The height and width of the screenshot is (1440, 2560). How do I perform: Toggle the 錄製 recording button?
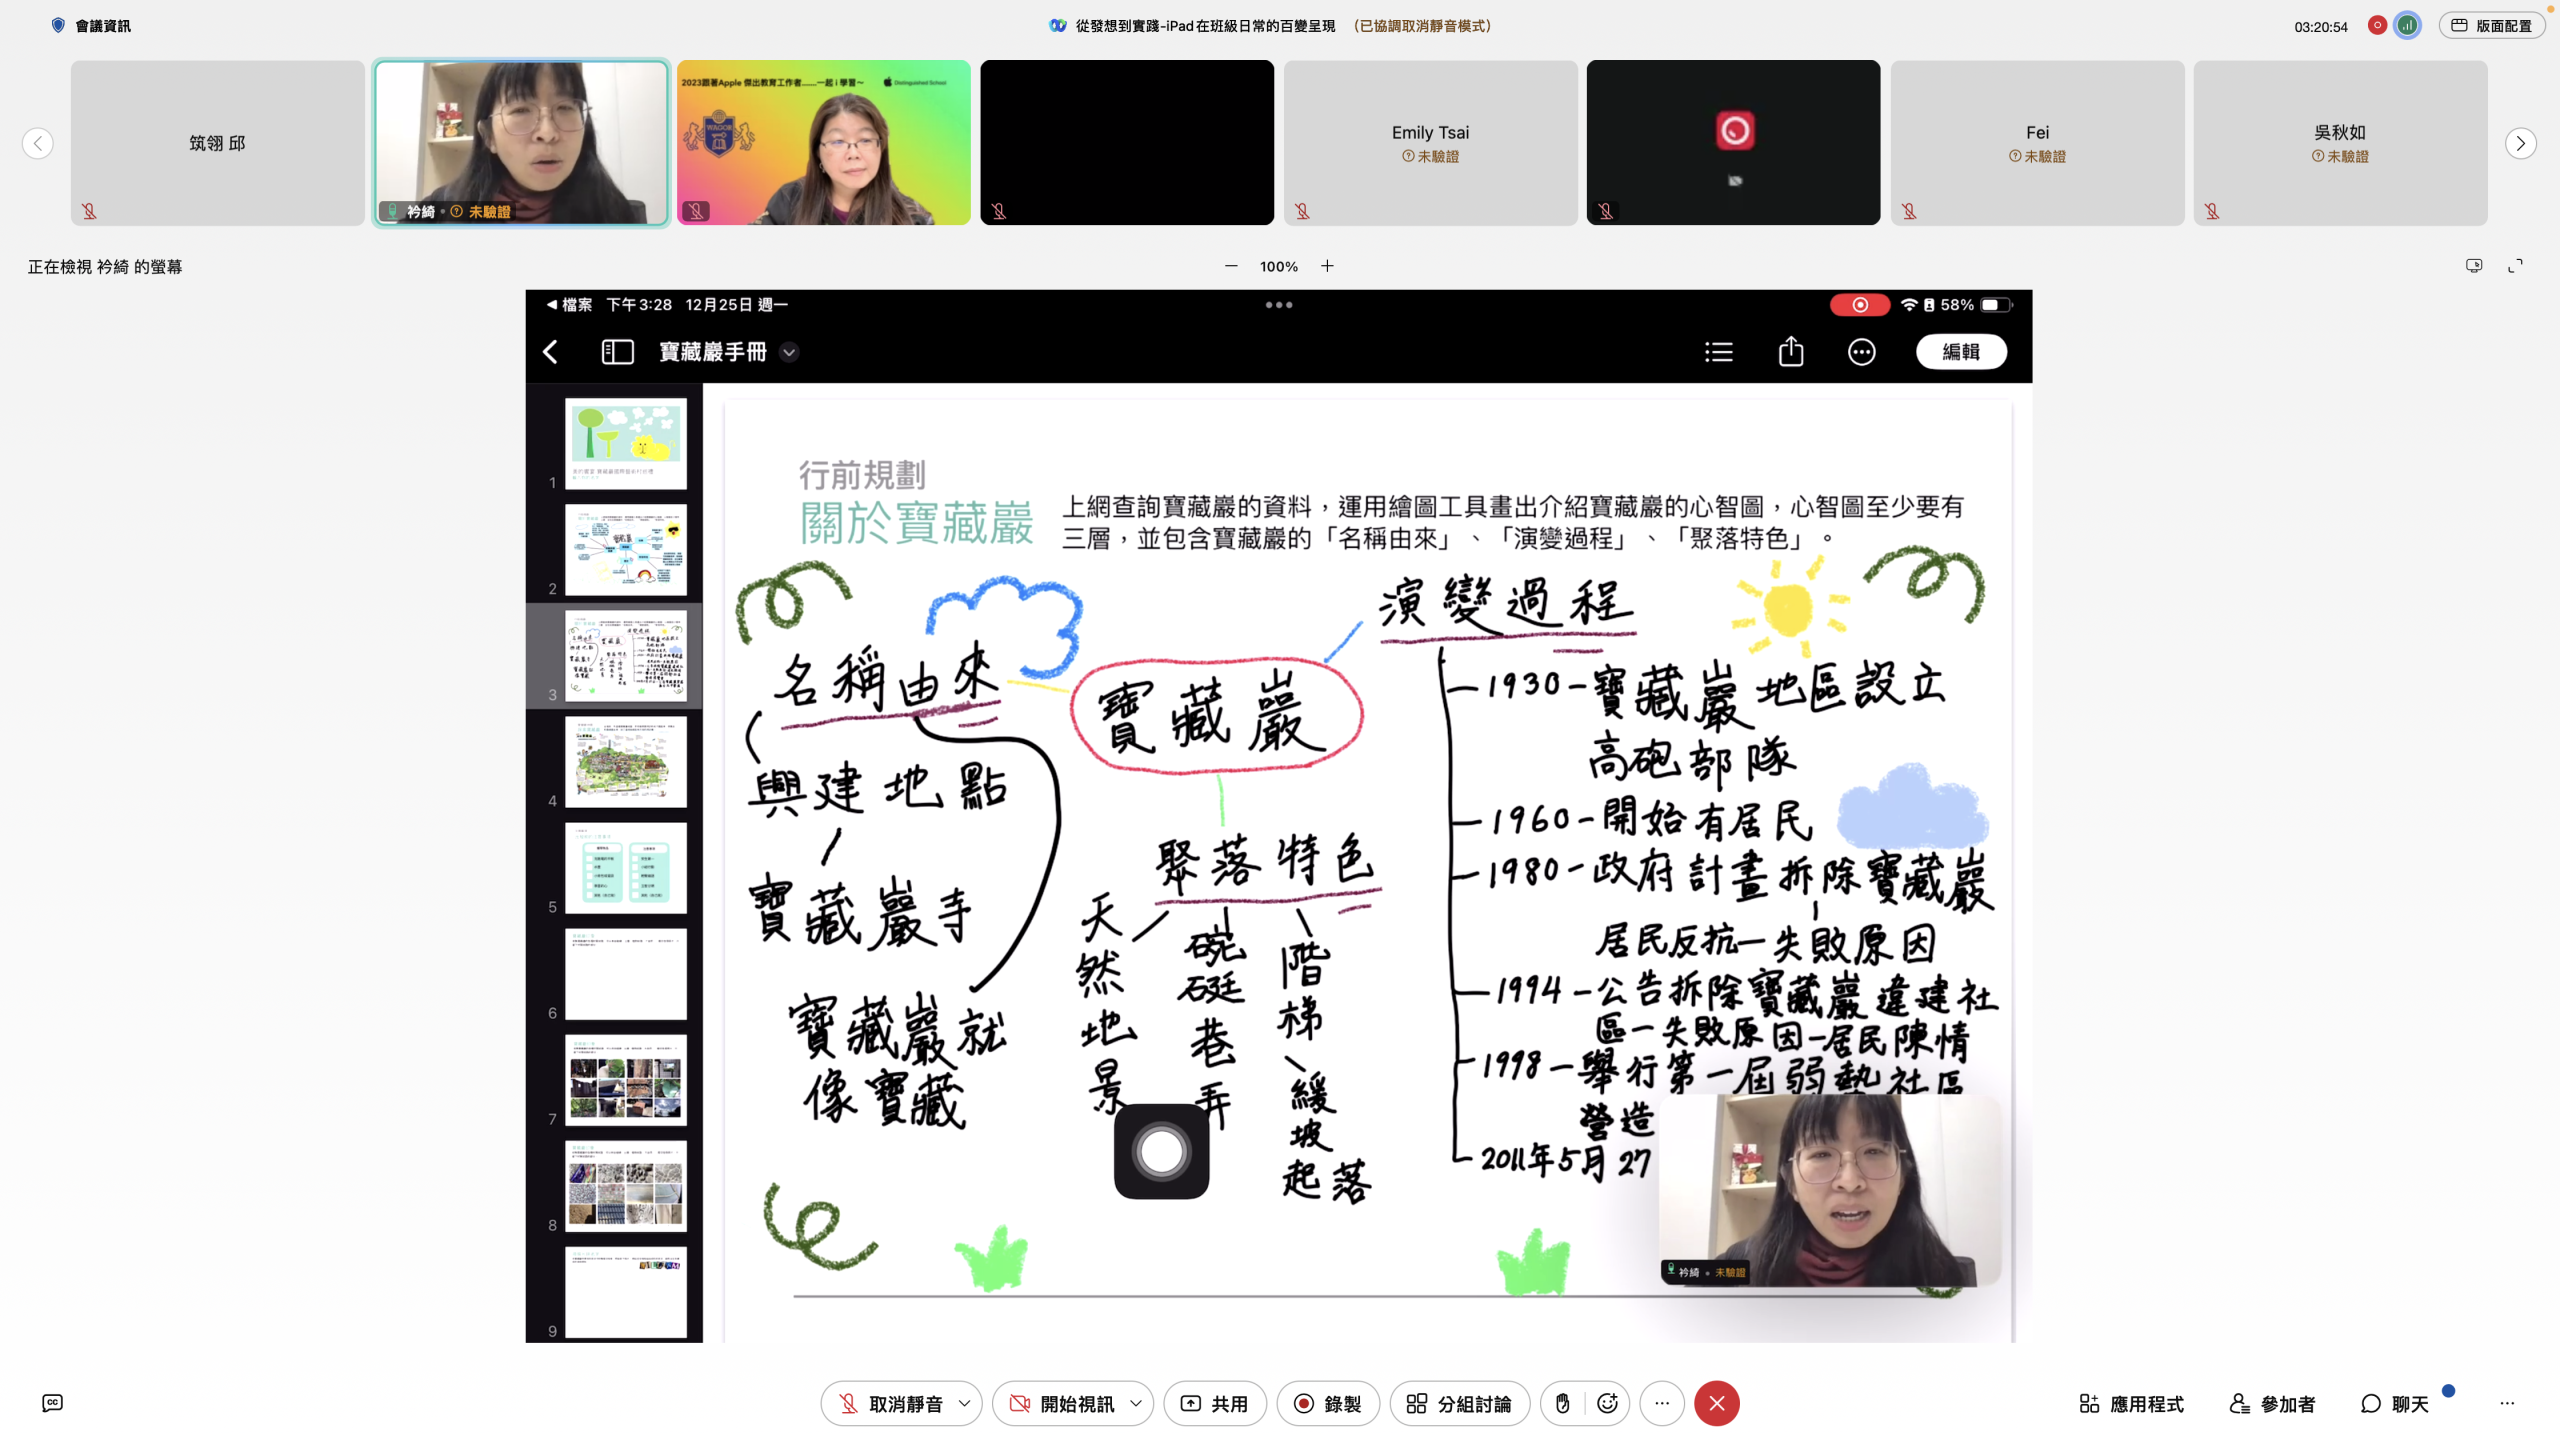pyautogui.click(x=1327, y=1403)
